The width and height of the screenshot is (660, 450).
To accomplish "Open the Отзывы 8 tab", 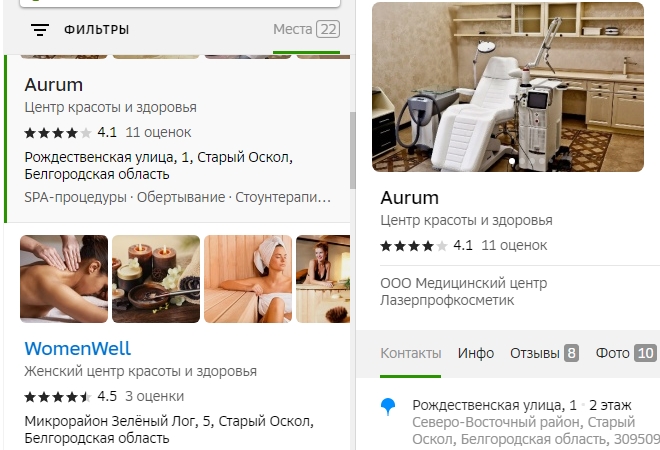I will click(x=544, y=353).
